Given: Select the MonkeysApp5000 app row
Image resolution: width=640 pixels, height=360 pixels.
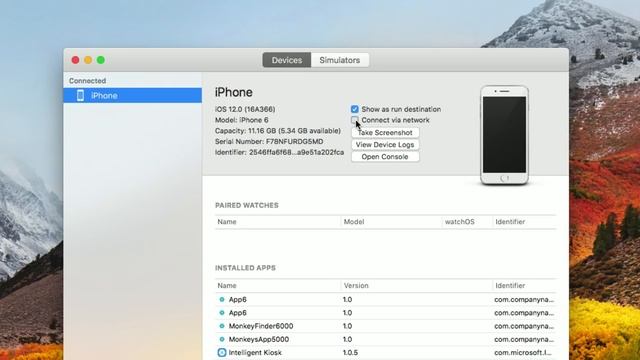Looking at the screenshot, I should [385, 339].
